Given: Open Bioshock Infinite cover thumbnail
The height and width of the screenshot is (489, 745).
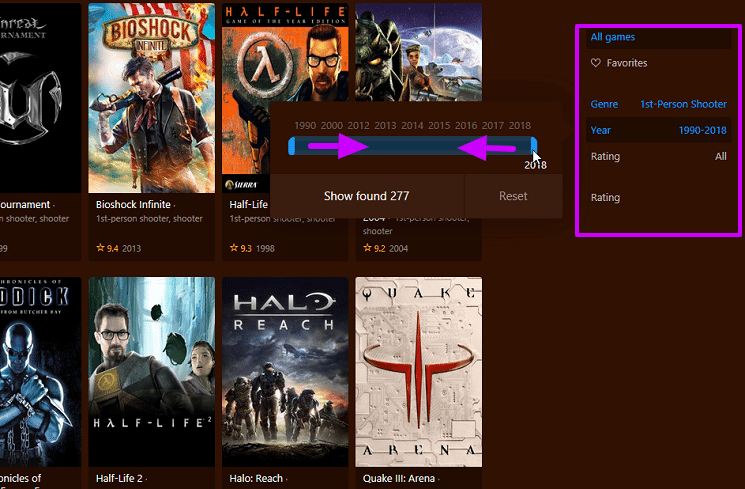Looking at the screenshot, I should [x=152, y=98].
